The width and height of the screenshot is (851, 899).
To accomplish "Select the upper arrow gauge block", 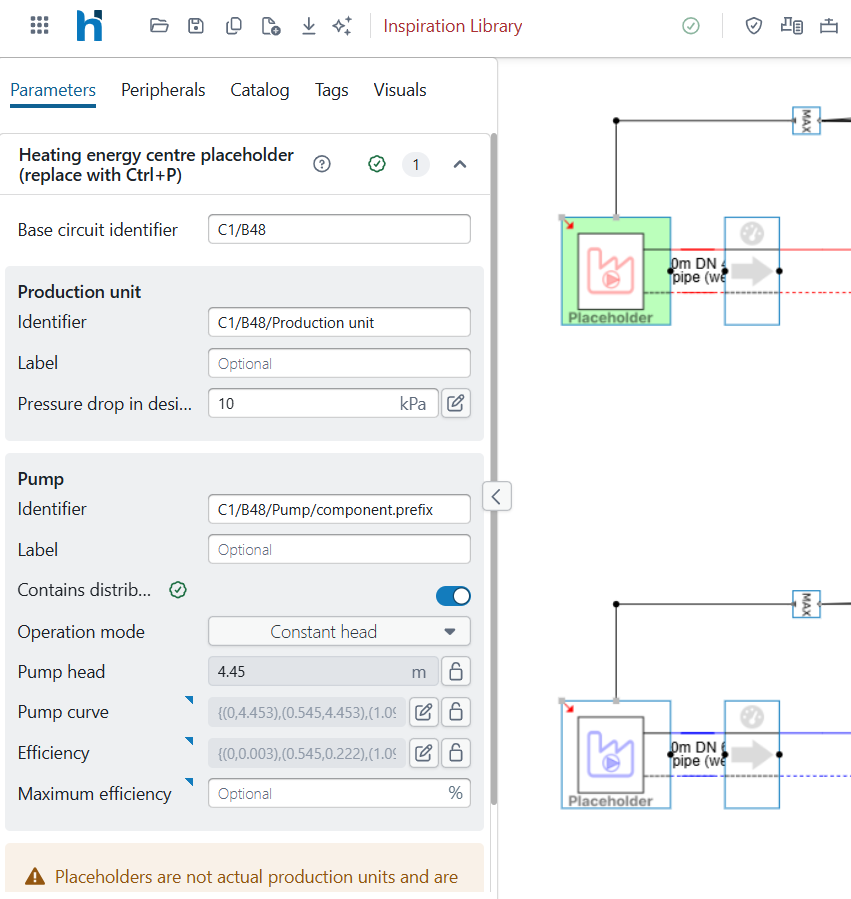I will [x=752, y=271].
